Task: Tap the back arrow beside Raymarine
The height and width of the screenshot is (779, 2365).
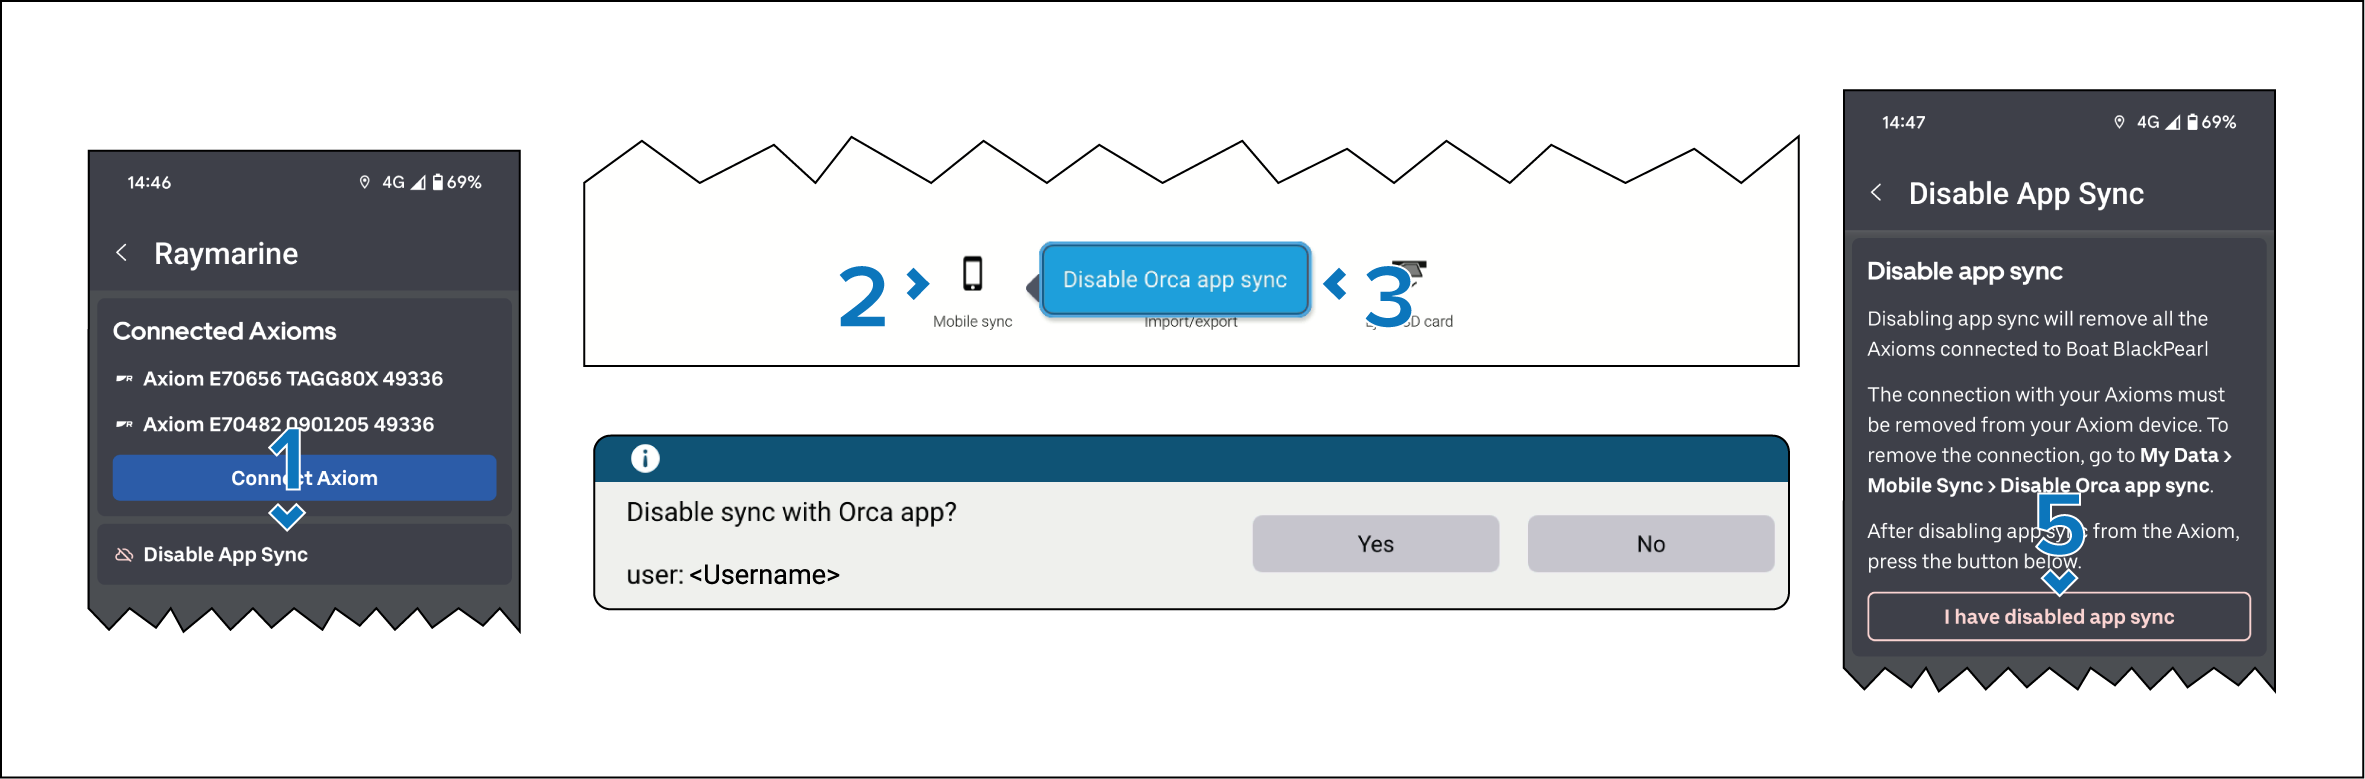Action: tap(122, 253)
